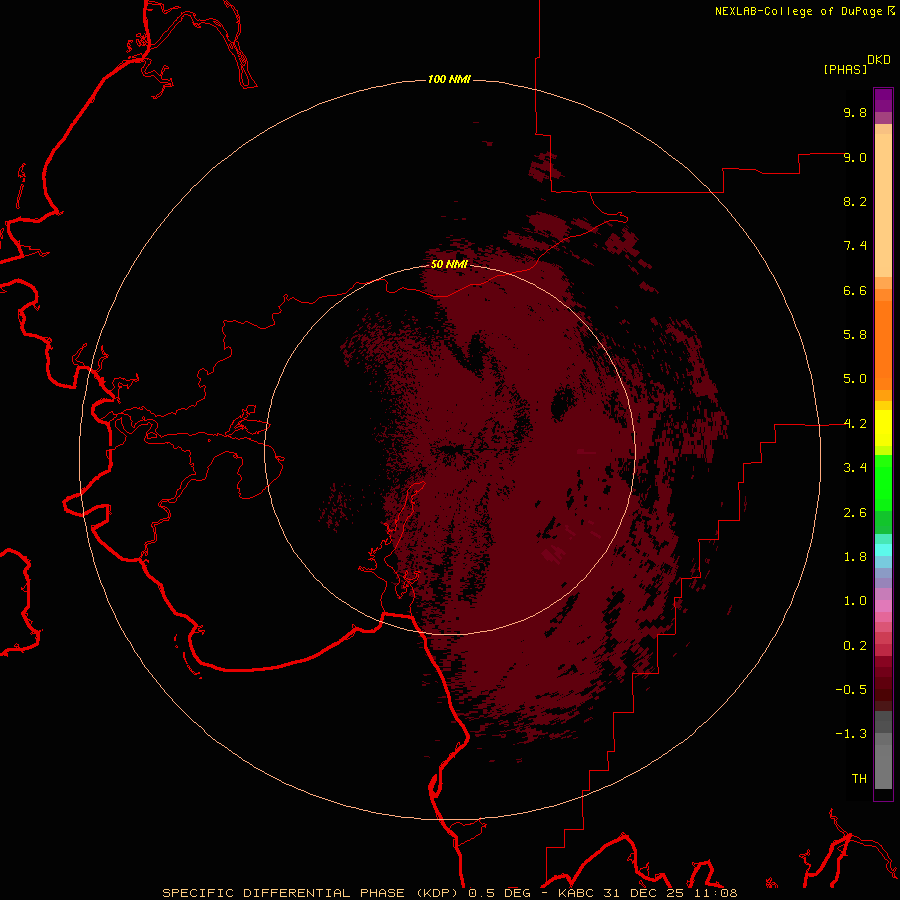Pick the long peach segment of the color bar
Viewport: 900px width, 900px height.
click(x=883, y=205)
